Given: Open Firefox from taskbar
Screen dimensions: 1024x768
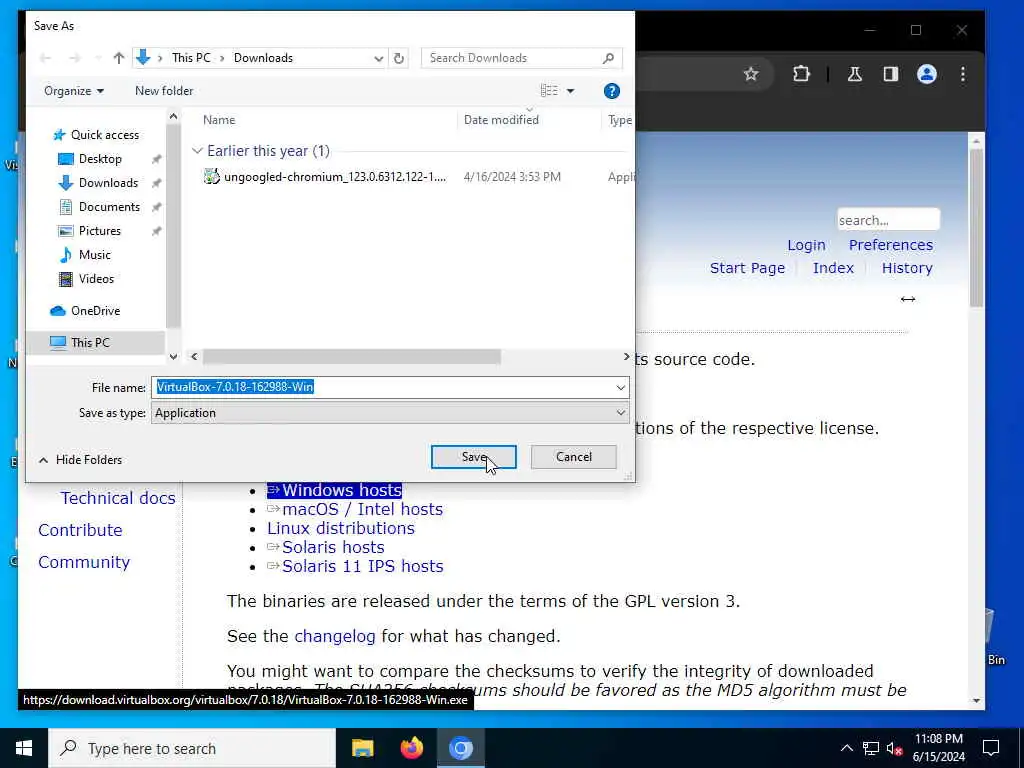Looking at the screenshot, I should pos(411,748).
